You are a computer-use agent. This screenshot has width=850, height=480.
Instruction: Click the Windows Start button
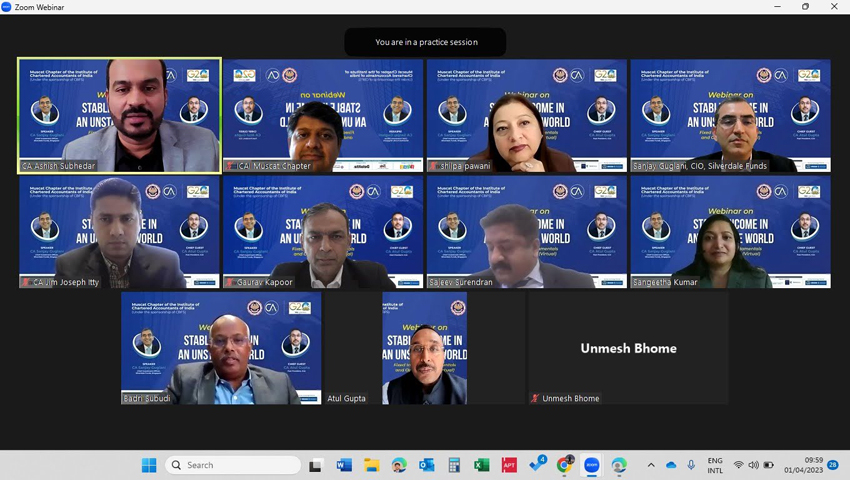pyautogui.click(x=149, y=465)
